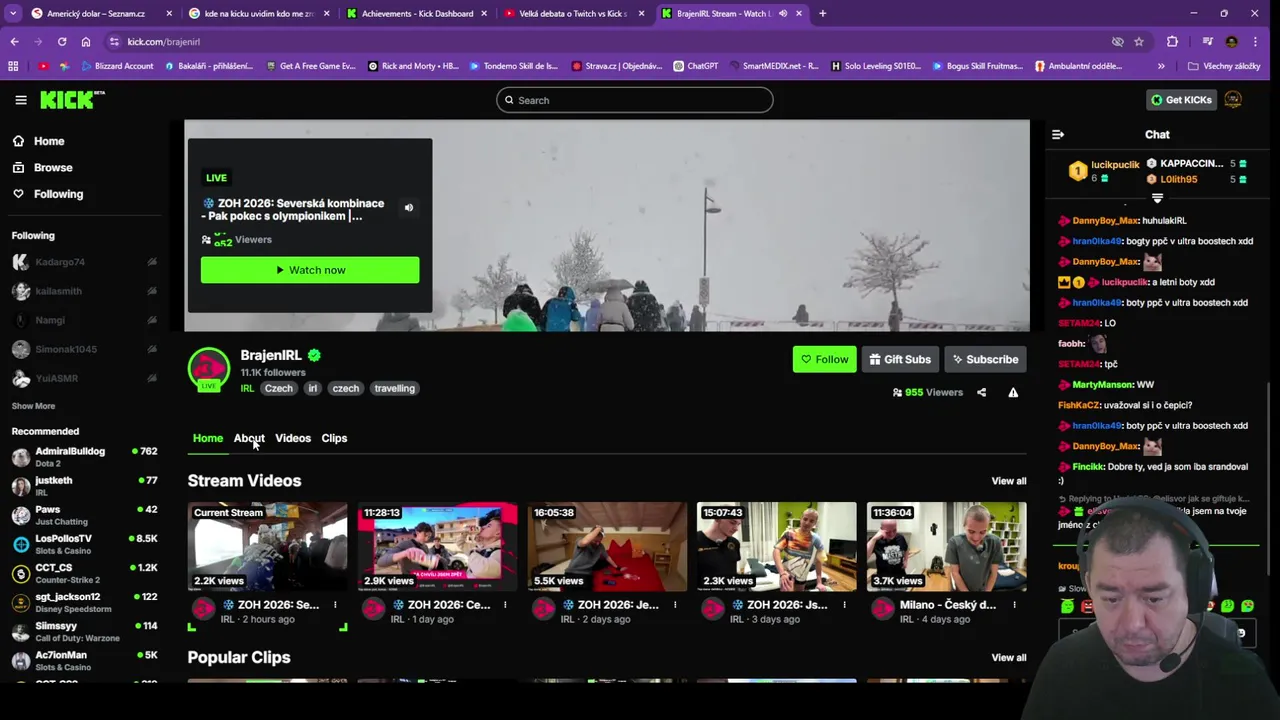Click the Get KICKs button

tap(1181, 100)
